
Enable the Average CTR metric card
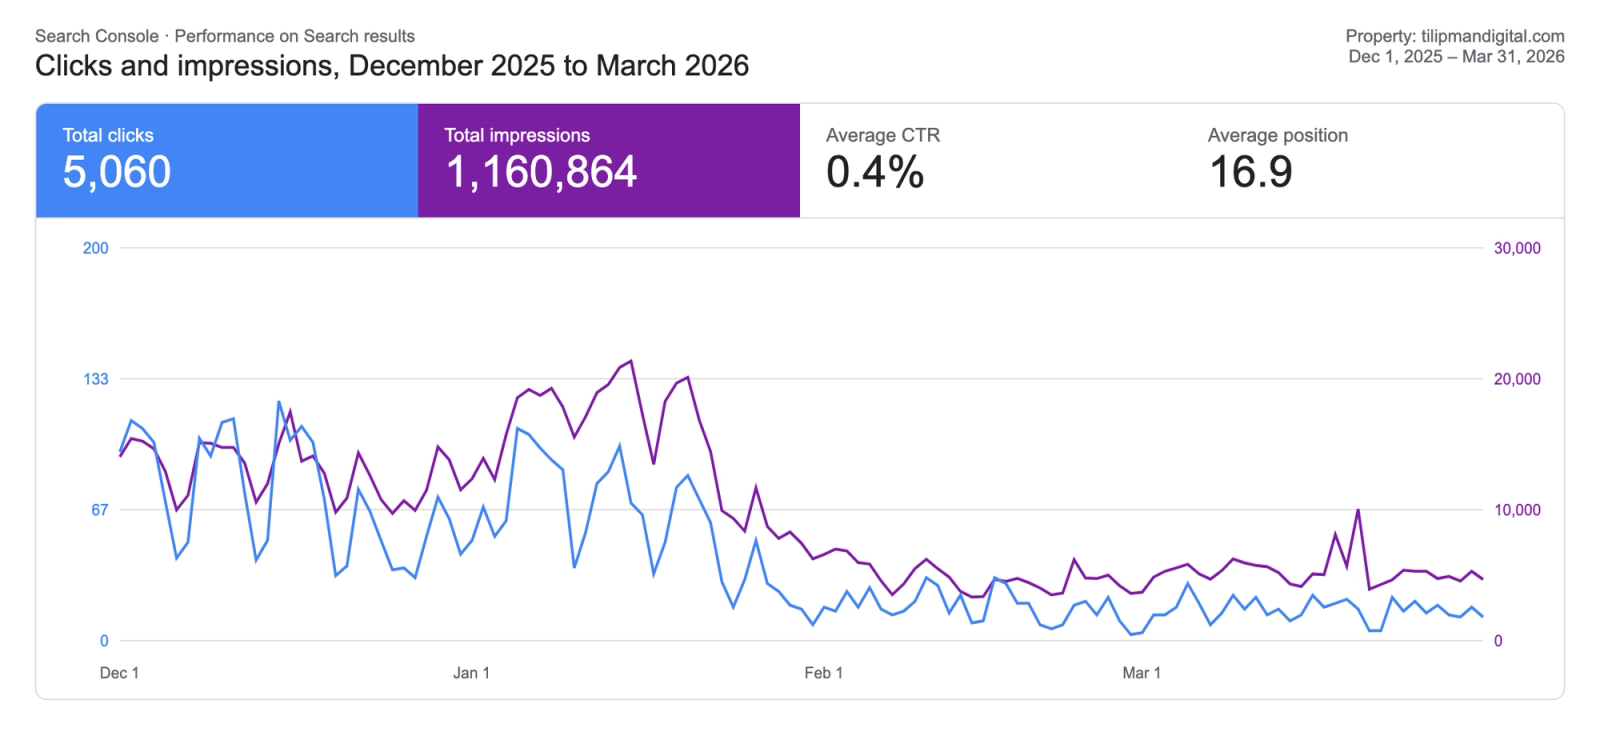991,160
